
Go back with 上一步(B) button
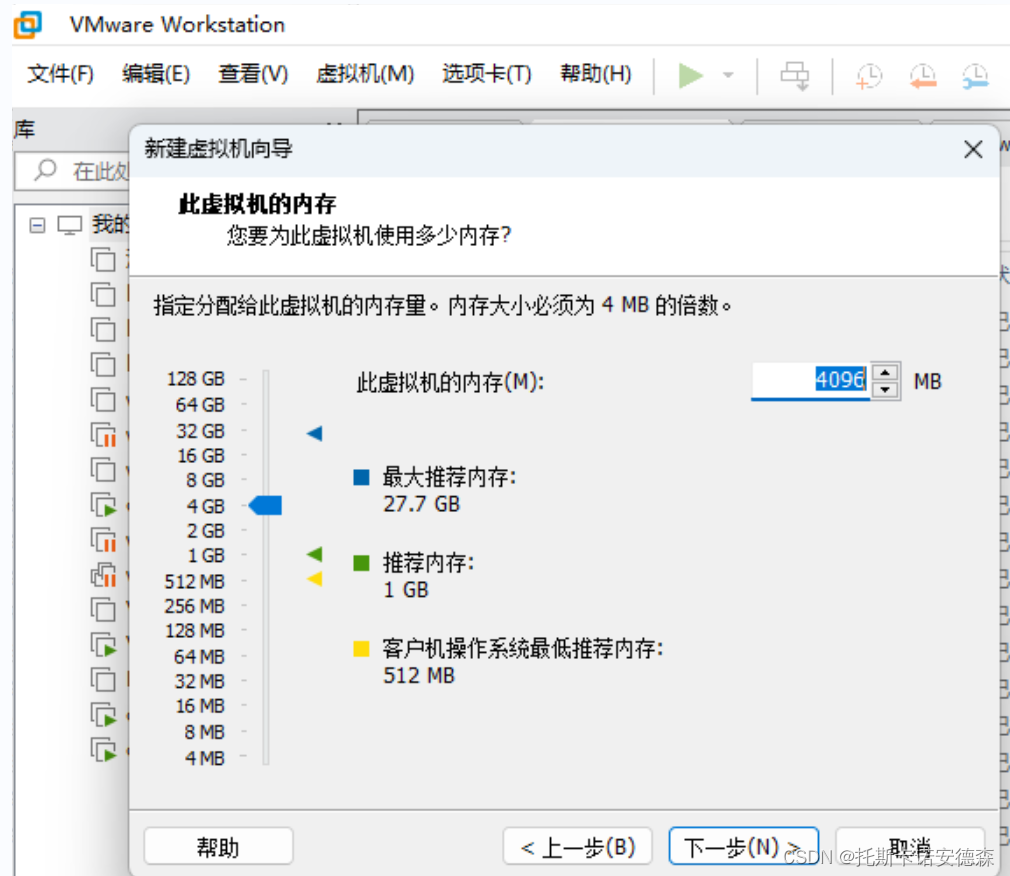578,846
